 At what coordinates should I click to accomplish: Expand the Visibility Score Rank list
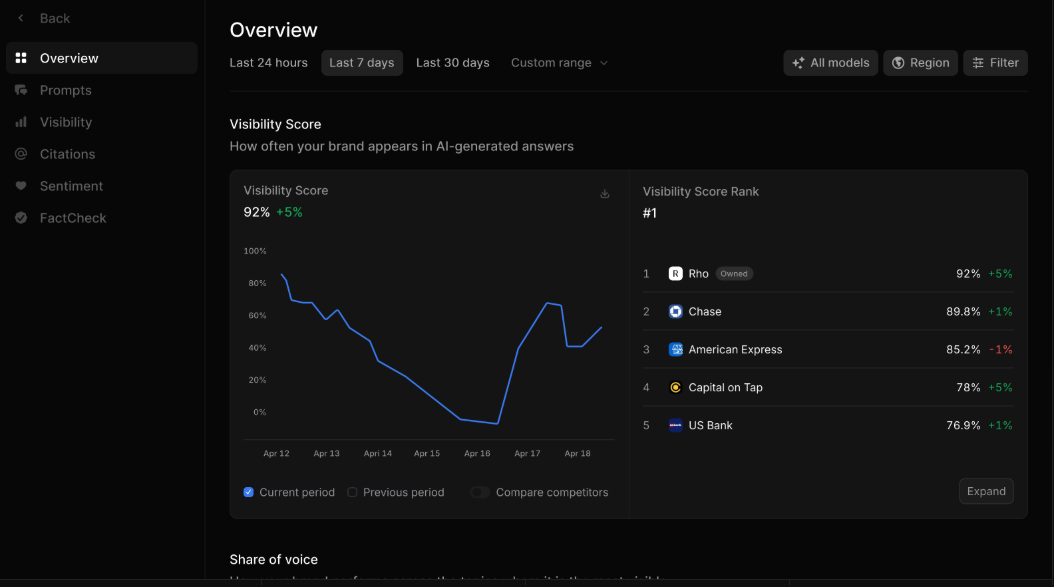point(986,491)
